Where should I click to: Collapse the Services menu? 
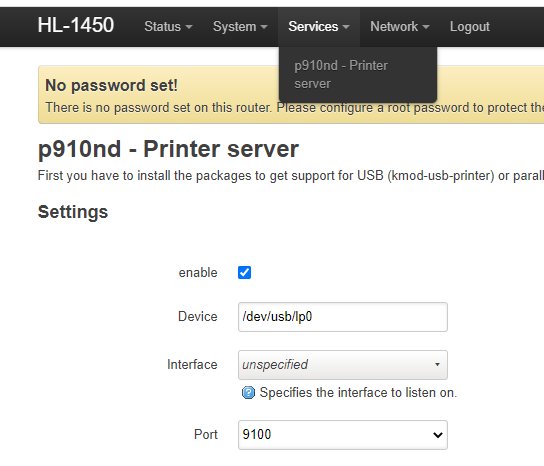(x=319, y=27)
